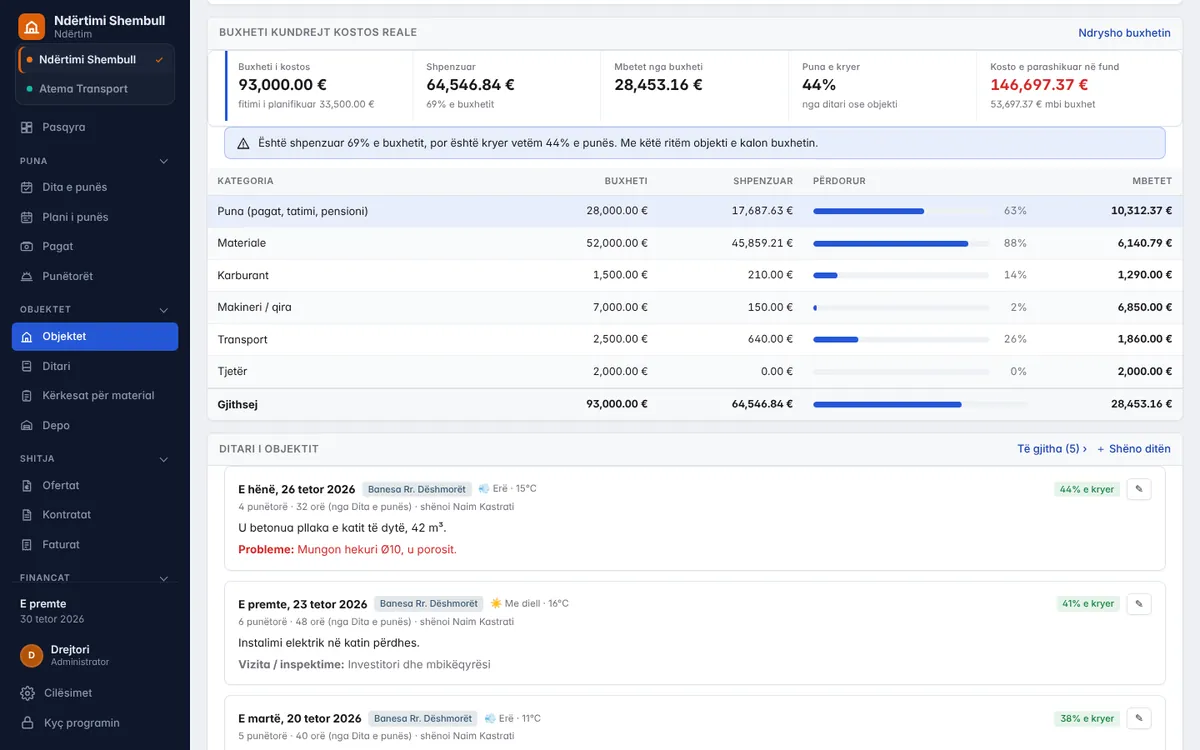Open the Të gjitha (5) diary link
This screenshot has width=1200, height=750.
point(1052,449)
